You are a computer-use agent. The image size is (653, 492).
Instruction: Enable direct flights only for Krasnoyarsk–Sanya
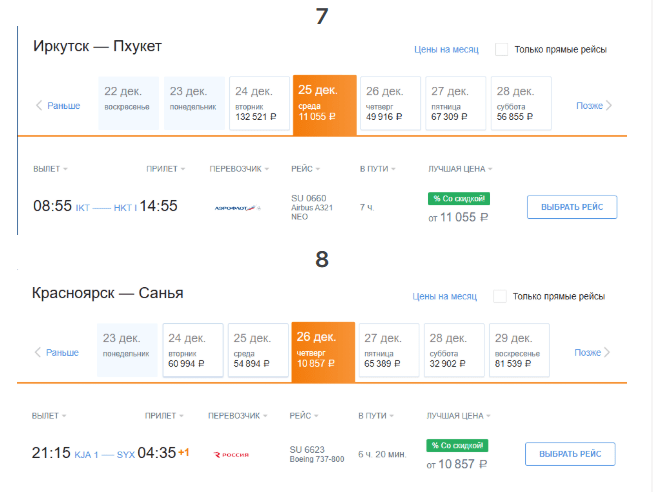pos(500,296)
